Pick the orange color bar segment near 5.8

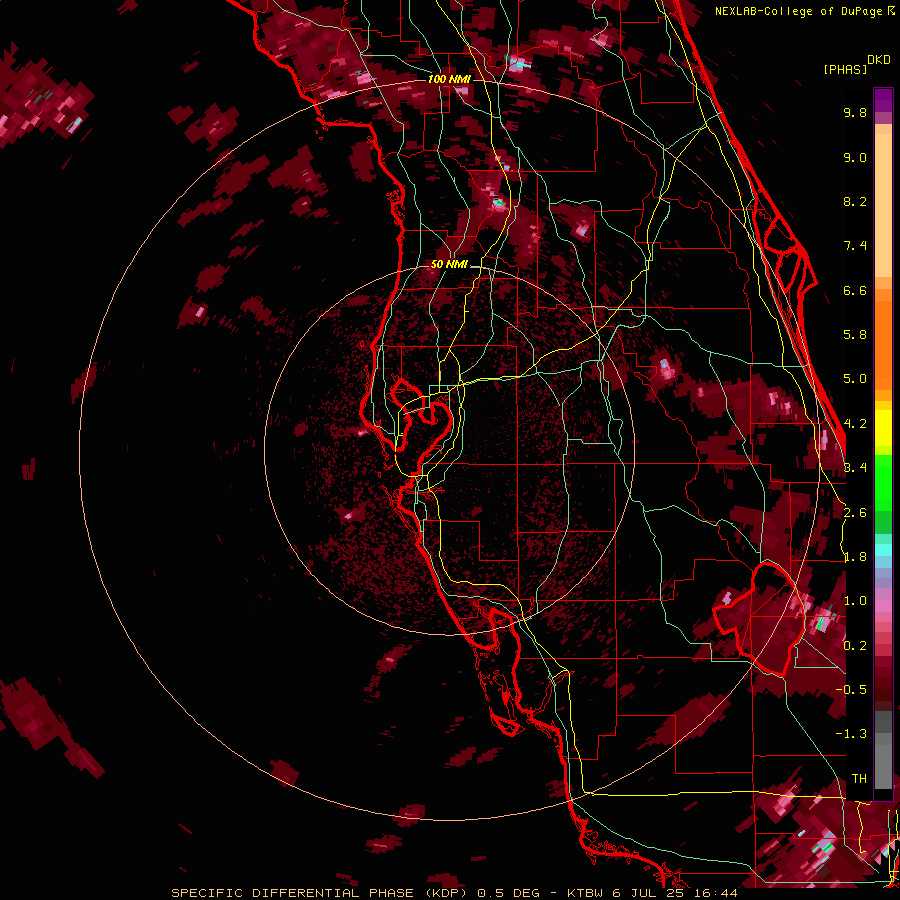pyautogui.click(x=883, y=339)
